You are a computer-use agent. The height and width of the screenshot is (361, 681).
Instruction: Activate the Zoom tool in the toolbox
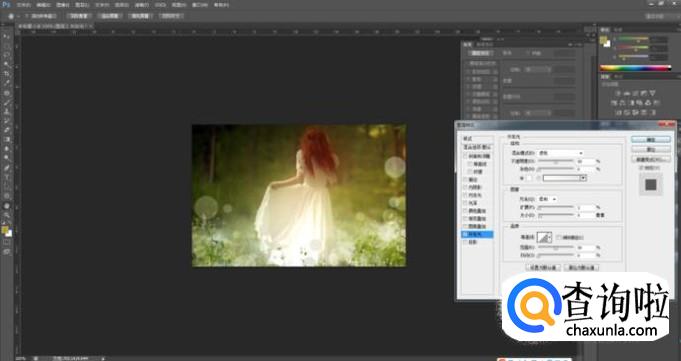click(x=7, y=215)
